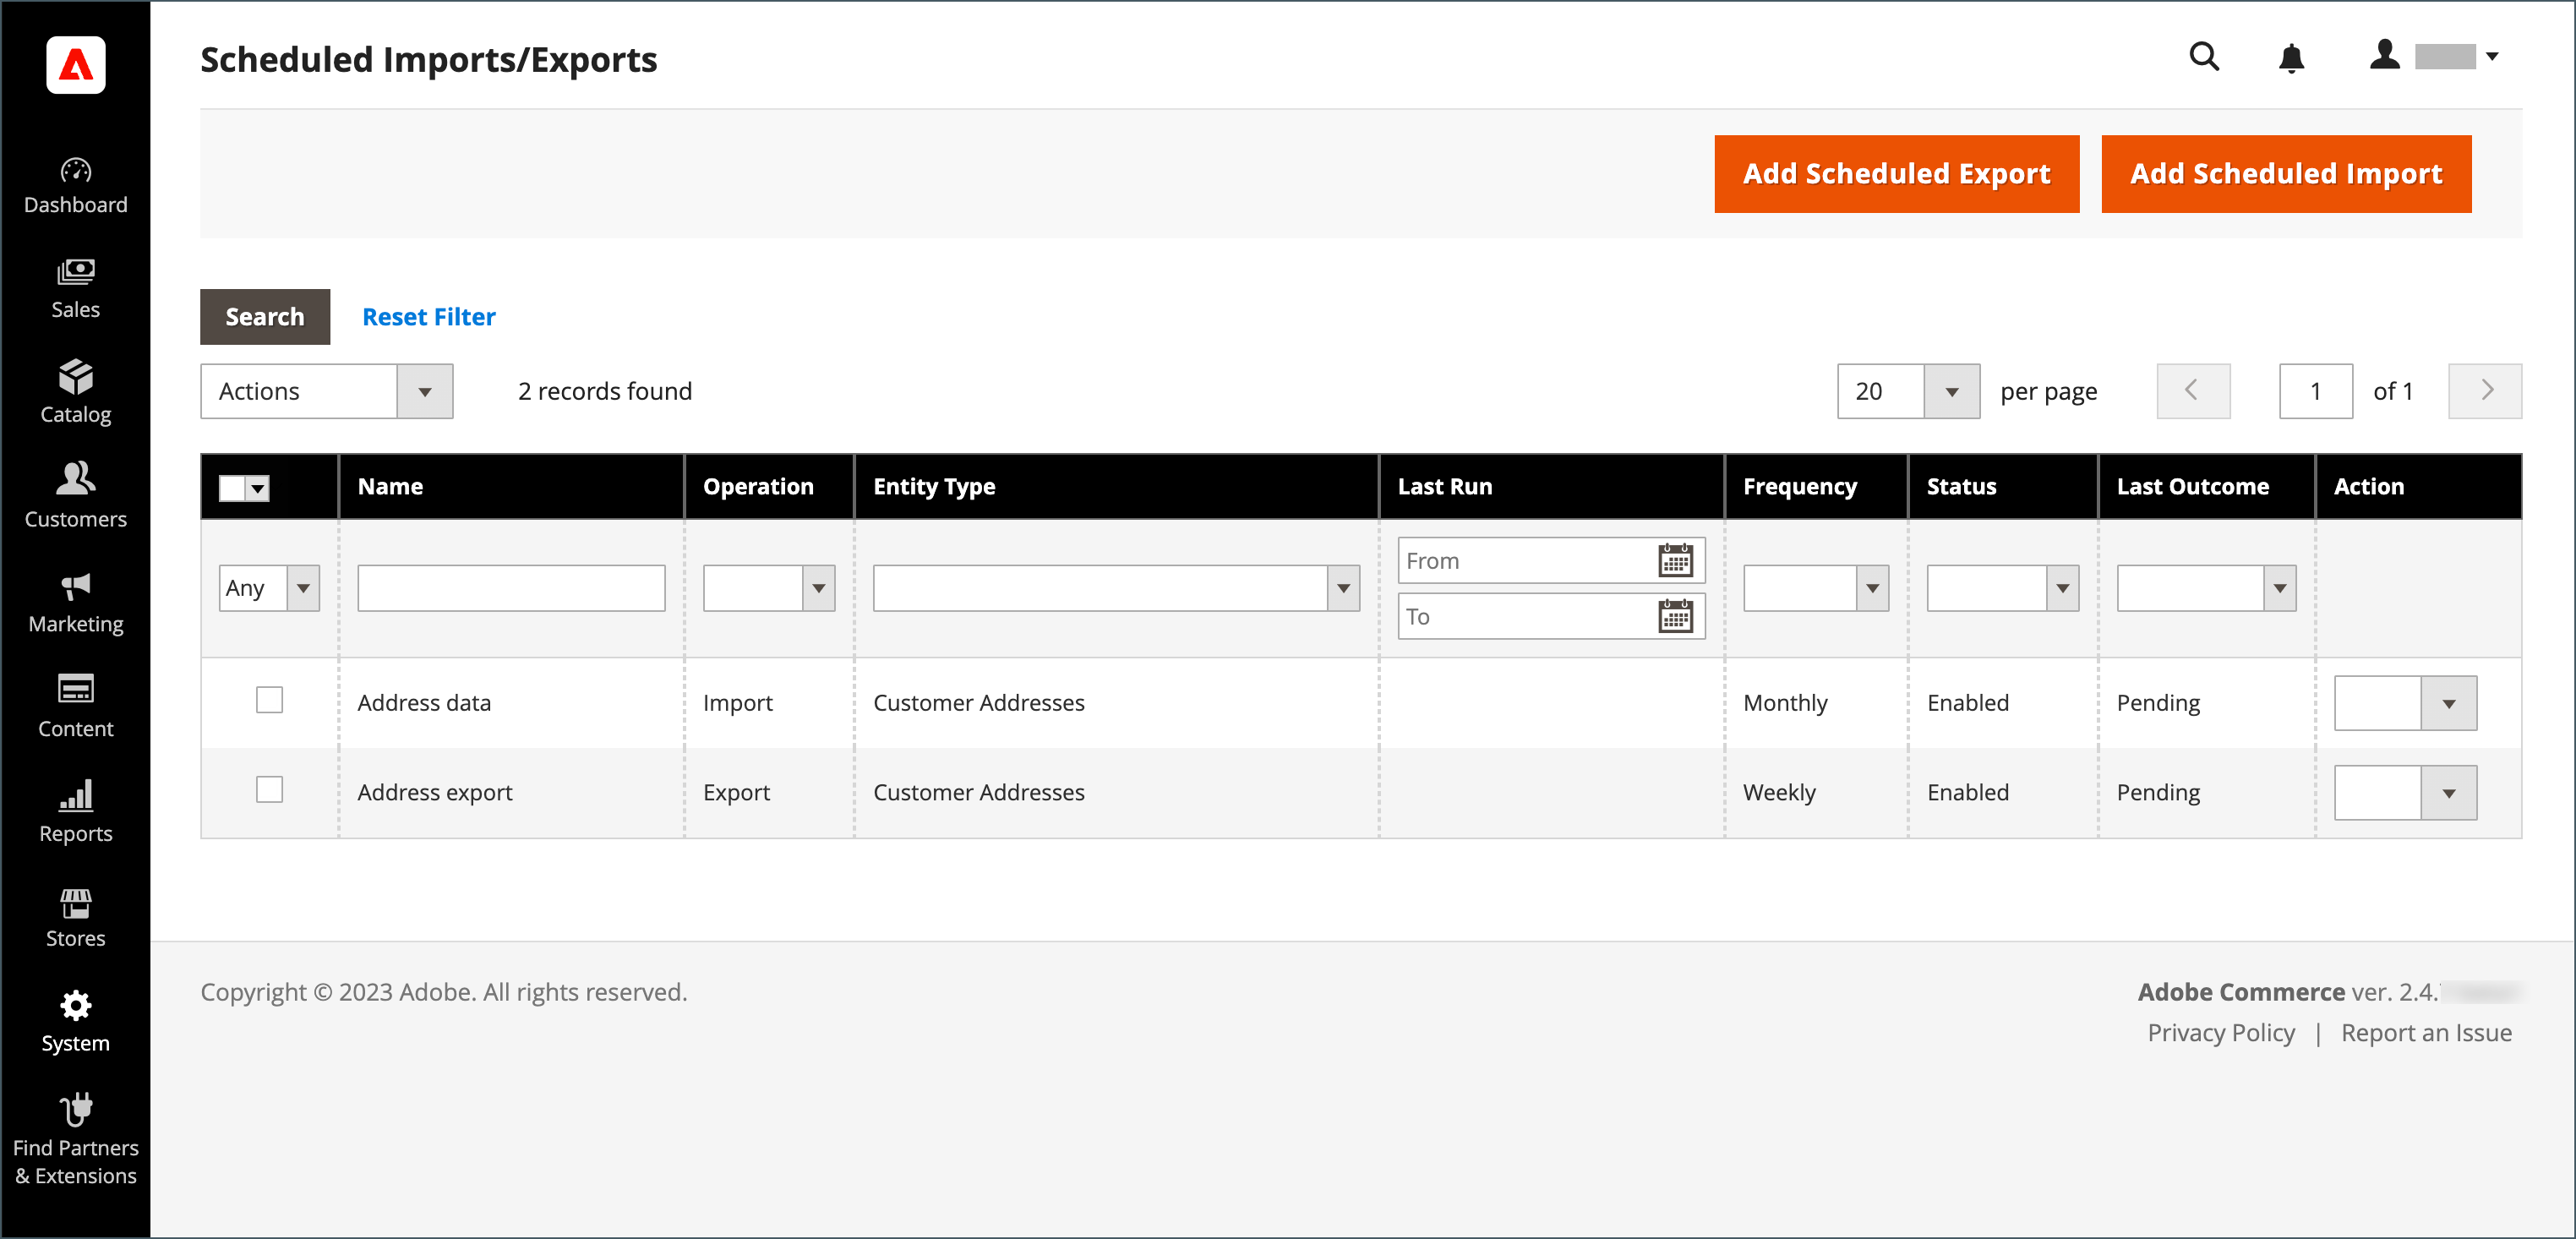Toggle checkbox for Address data row
2576x1239 pixels.
point(266,700)
